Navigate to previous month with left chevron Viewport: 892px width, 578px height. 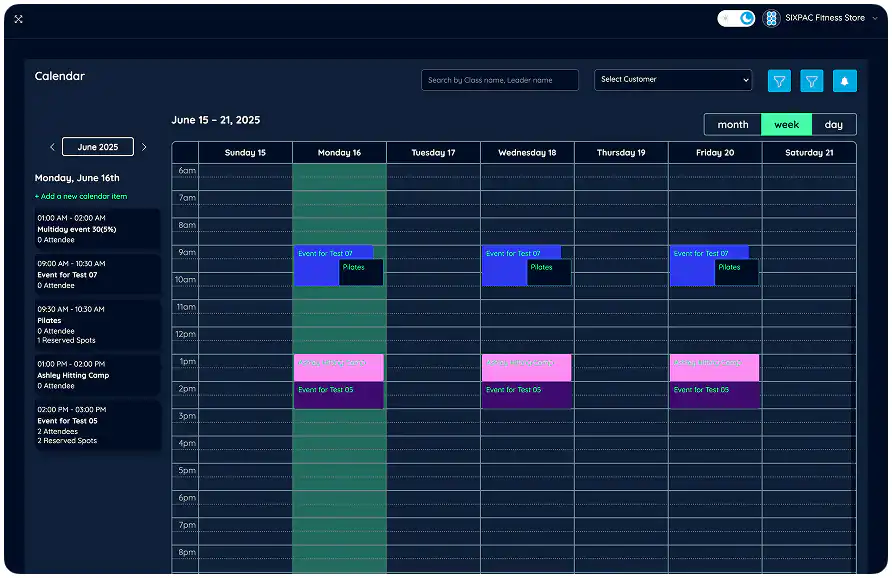tap(52, 146)
